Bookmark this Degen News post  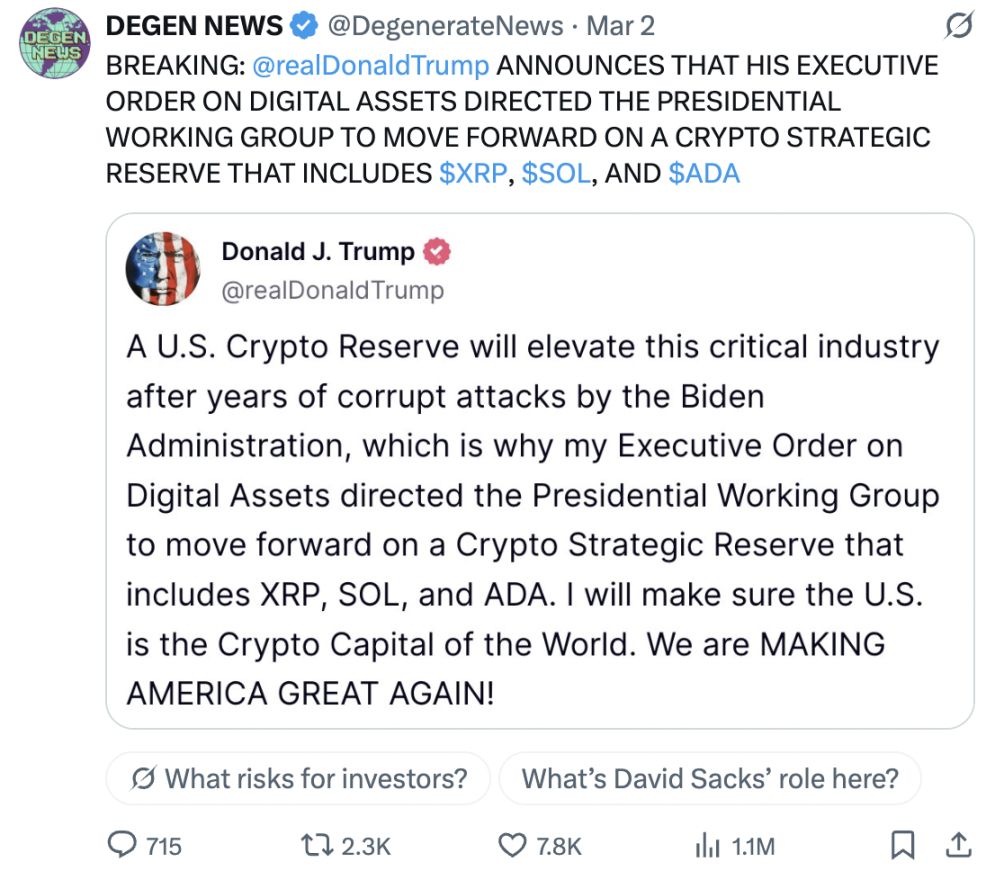click(902, 845)
